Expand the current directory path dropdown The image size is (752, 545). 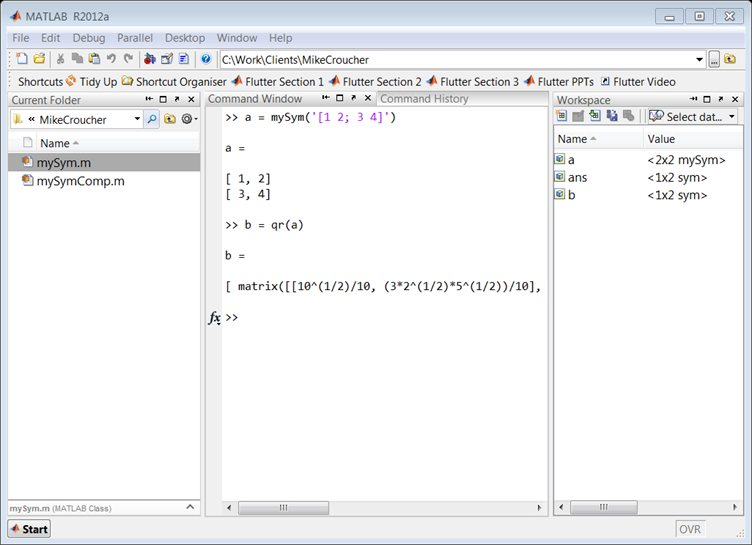point(700,60)
